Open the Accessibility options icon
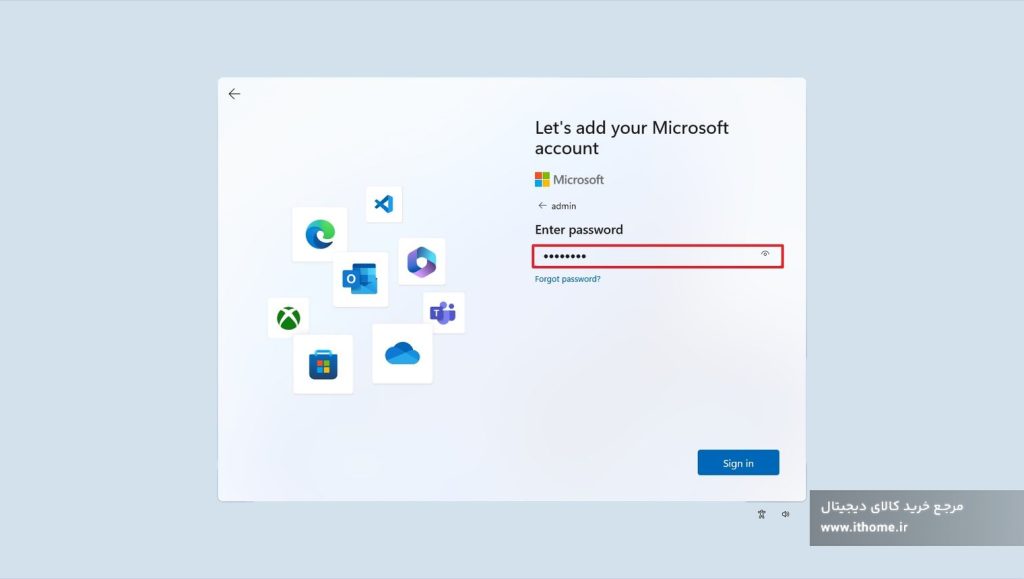This screenshot has height=579, width=1024. point(761,514)
